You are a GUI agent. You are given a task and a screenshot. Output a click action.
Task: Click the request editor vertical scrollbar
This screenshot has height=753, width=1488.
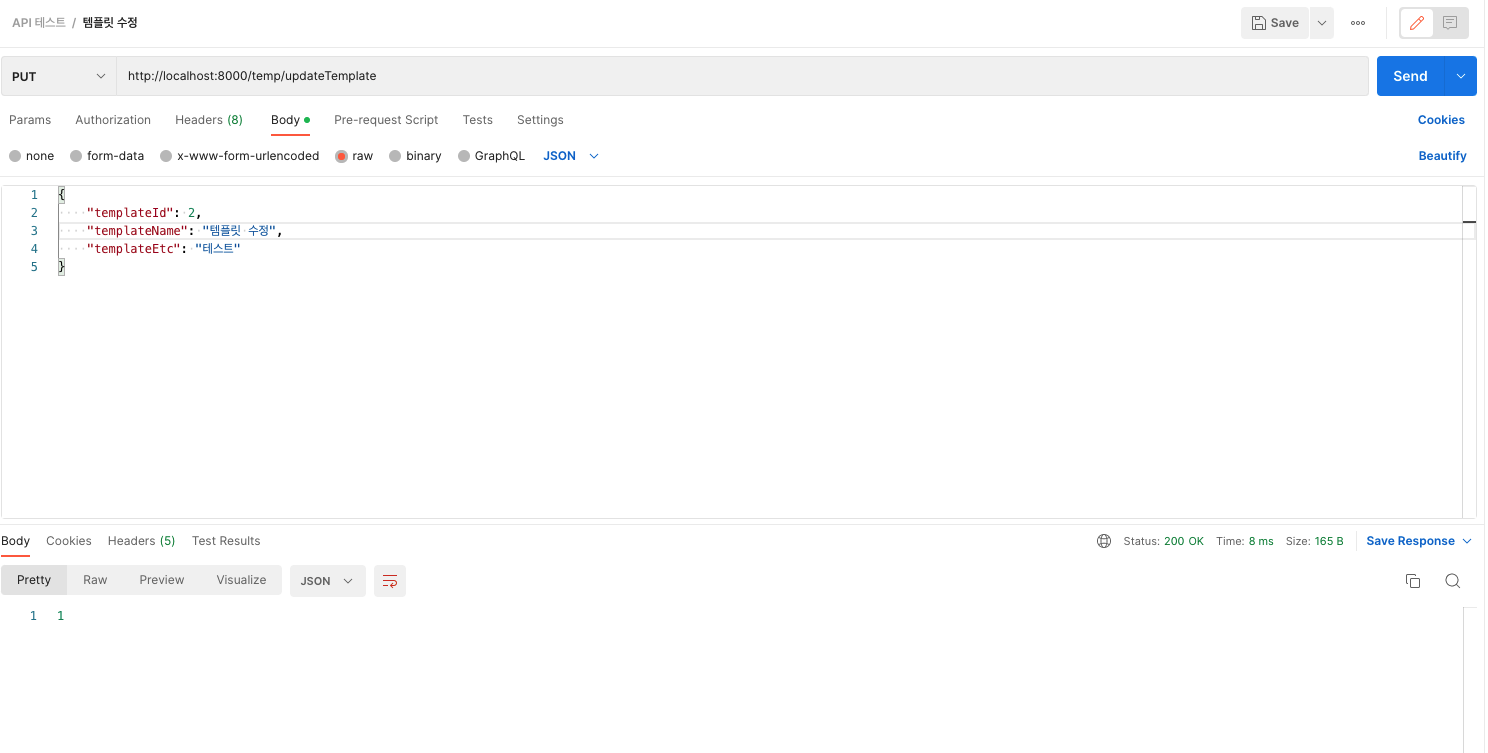[x=1469, y=352]
